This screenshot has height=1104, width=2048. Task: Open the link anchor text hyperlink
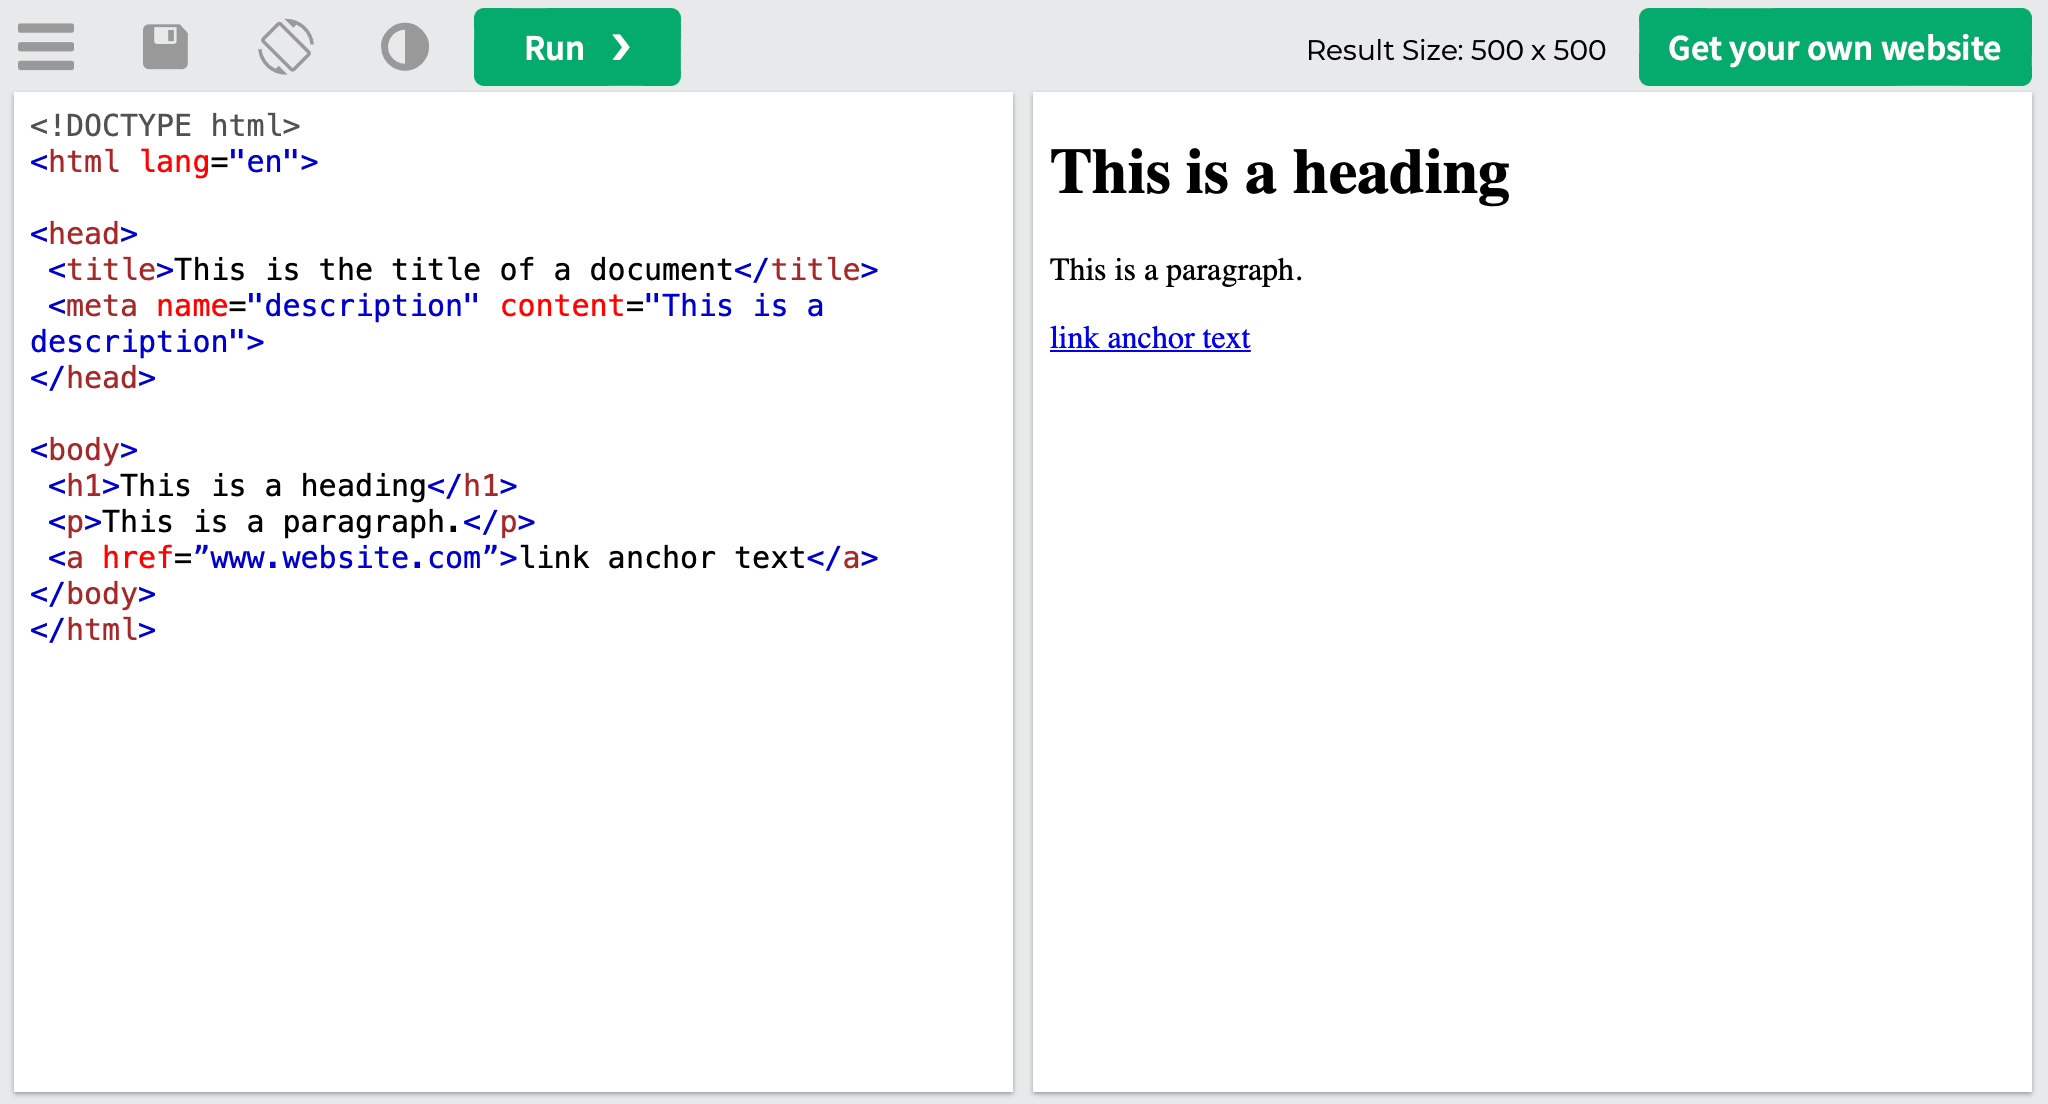1148,338
